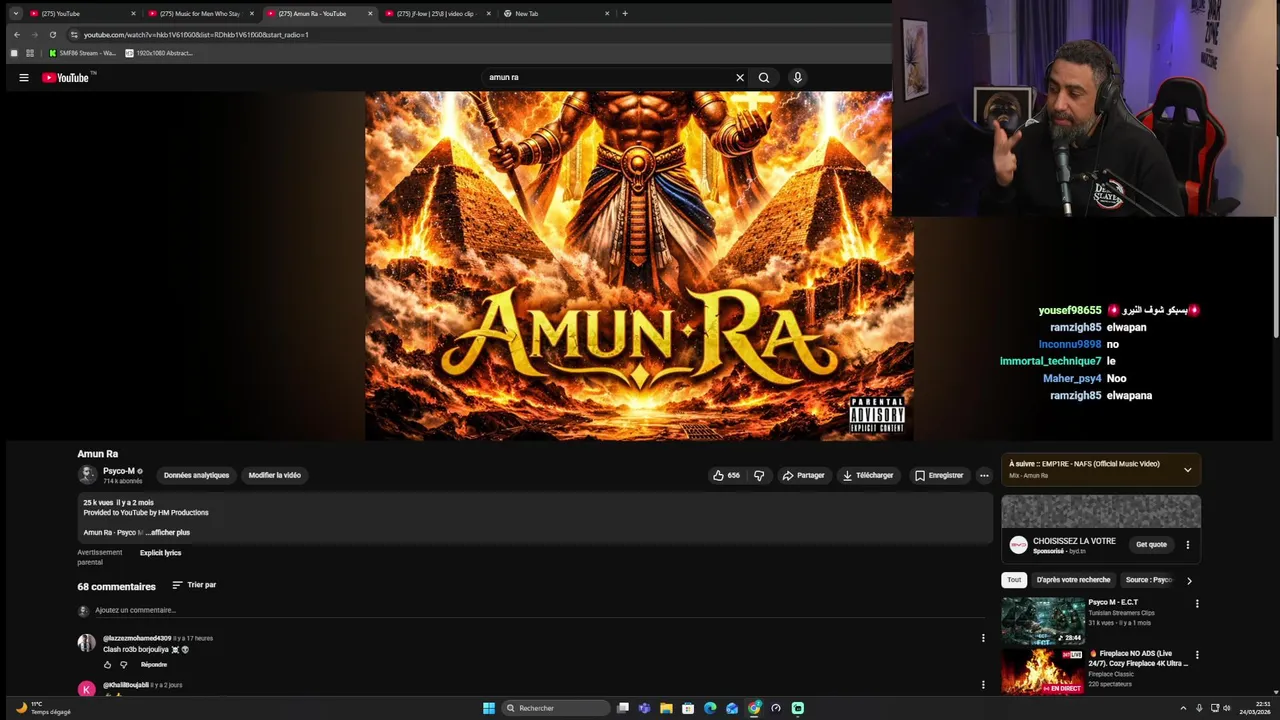
Task: Open the tab search dropdown arrow
Action: click(15, 14)
